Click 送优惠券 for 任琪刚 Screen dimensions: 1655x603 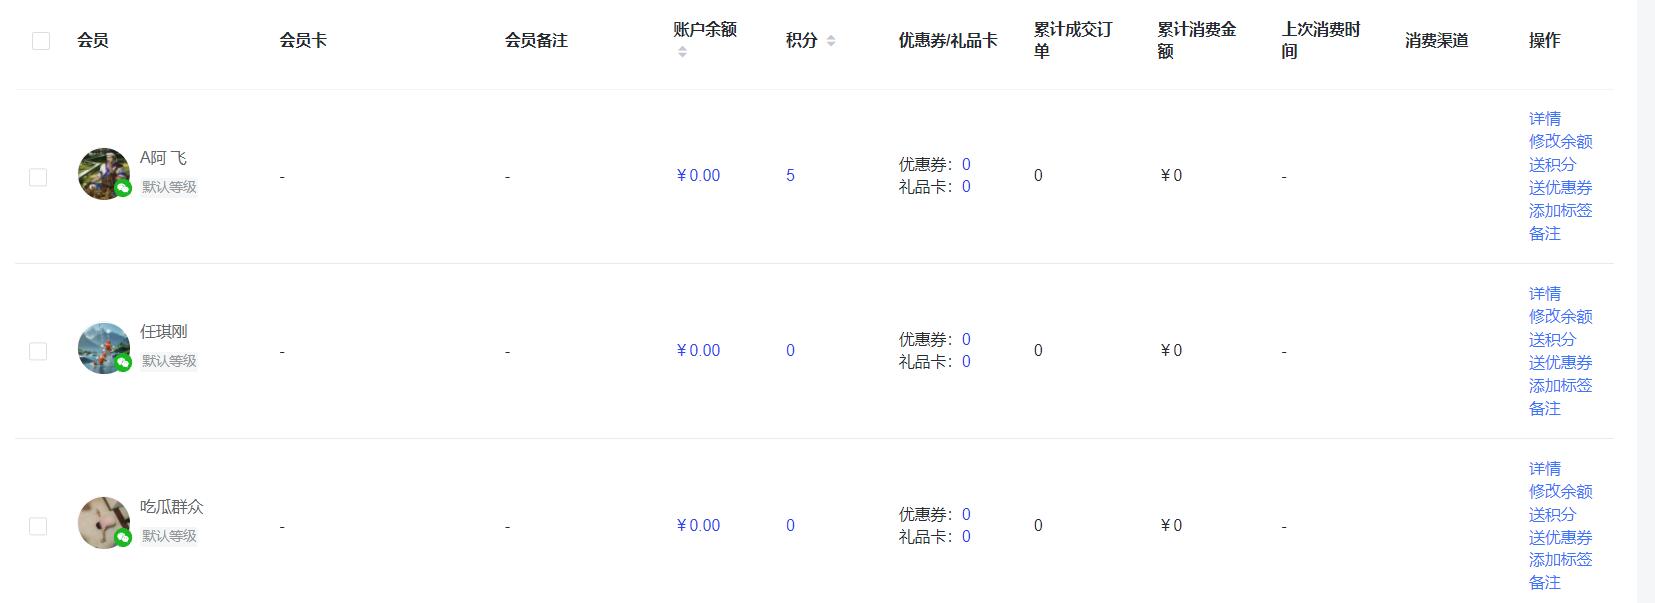tap(1560, 363)
